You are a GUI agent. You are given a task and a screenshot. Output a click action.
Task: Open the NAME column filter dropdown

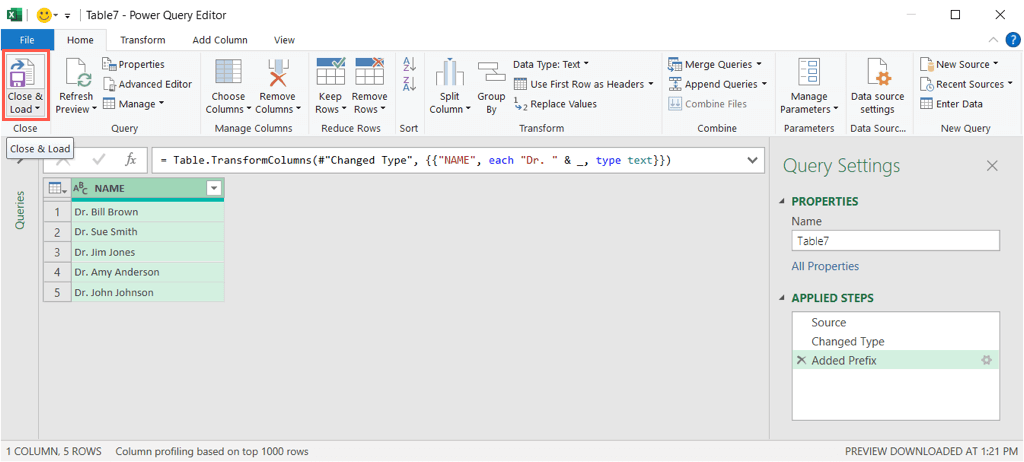213,188
